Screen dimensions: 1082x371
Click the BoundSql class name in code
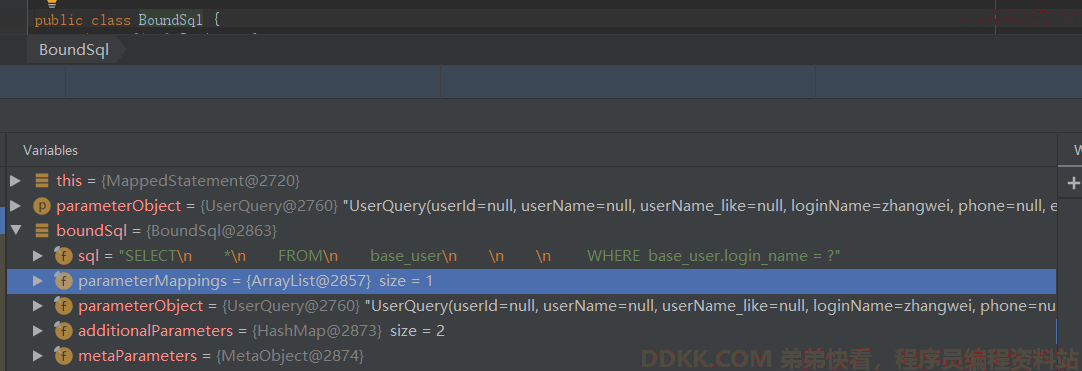[x=170, y=20]
